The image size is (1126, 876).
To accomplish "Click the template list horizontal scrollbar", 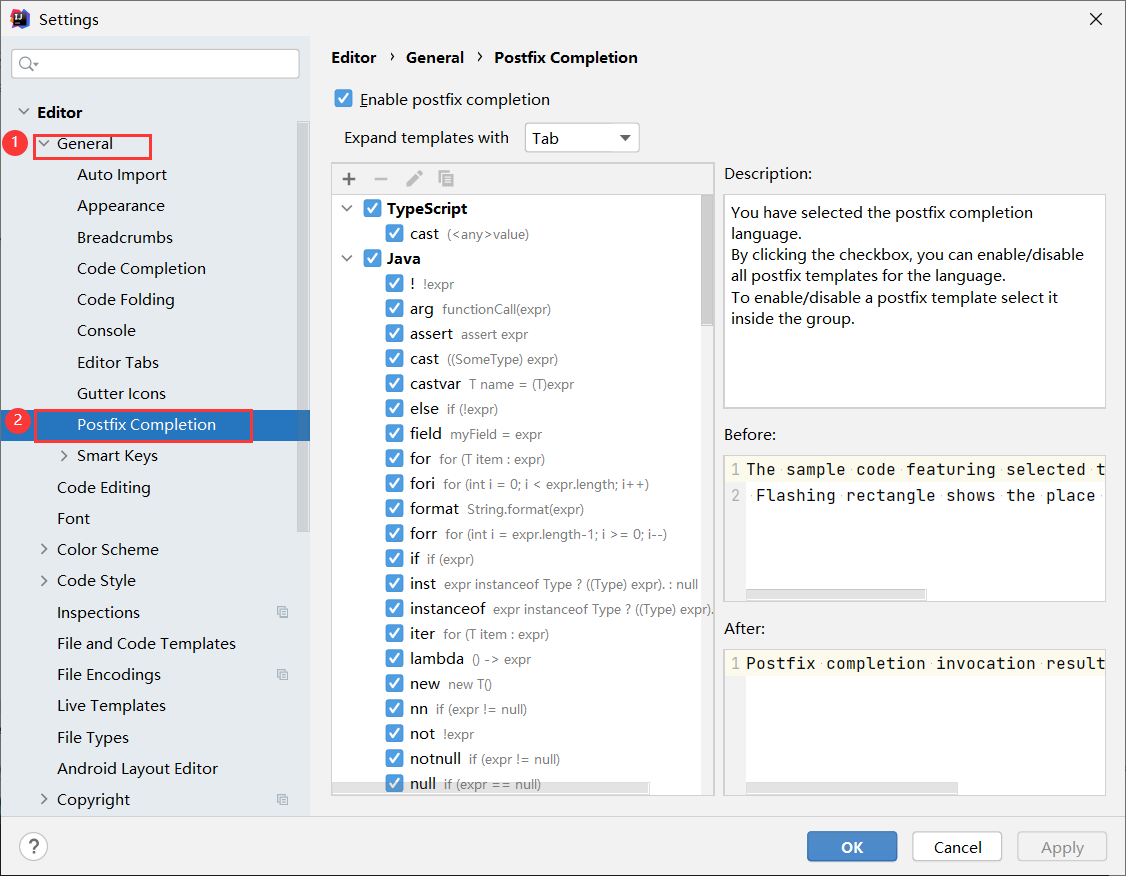I will pyautogui.click(x=490, y=788).
